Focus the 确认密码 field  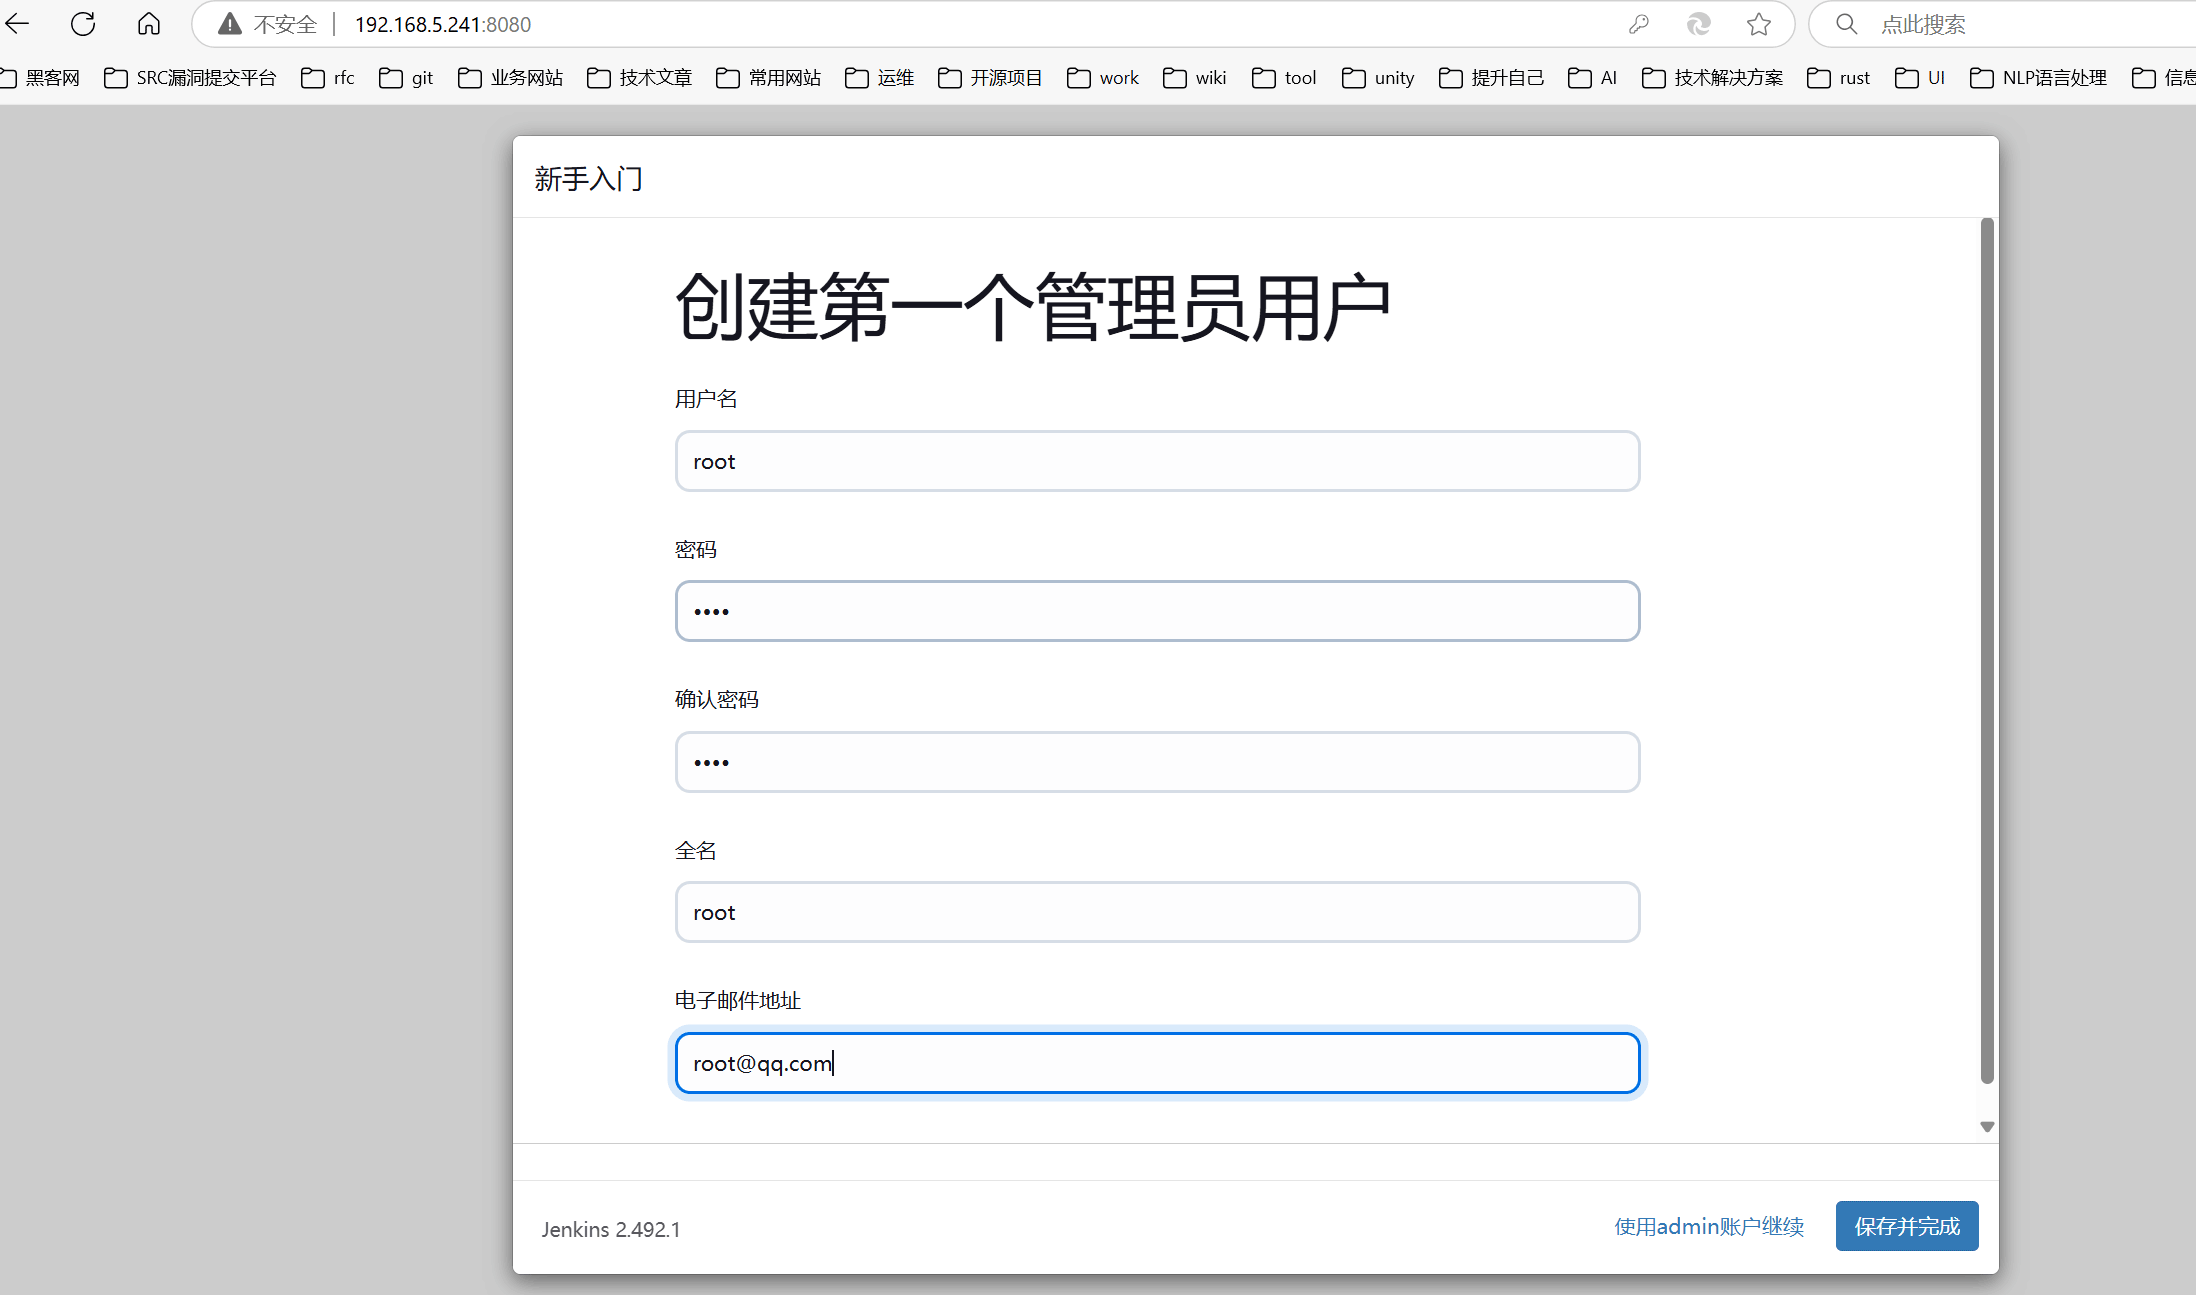point(1157,762)
